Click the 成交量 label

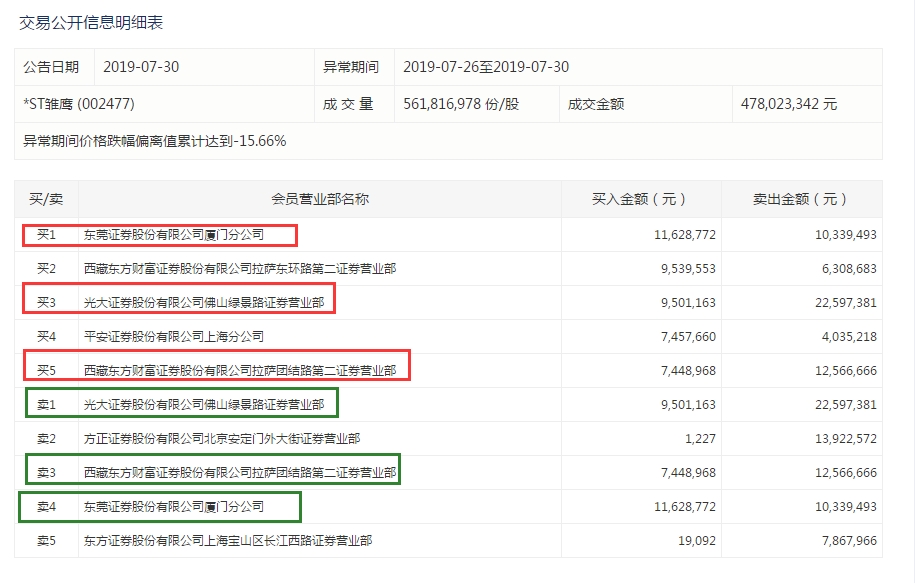point(348,104)
